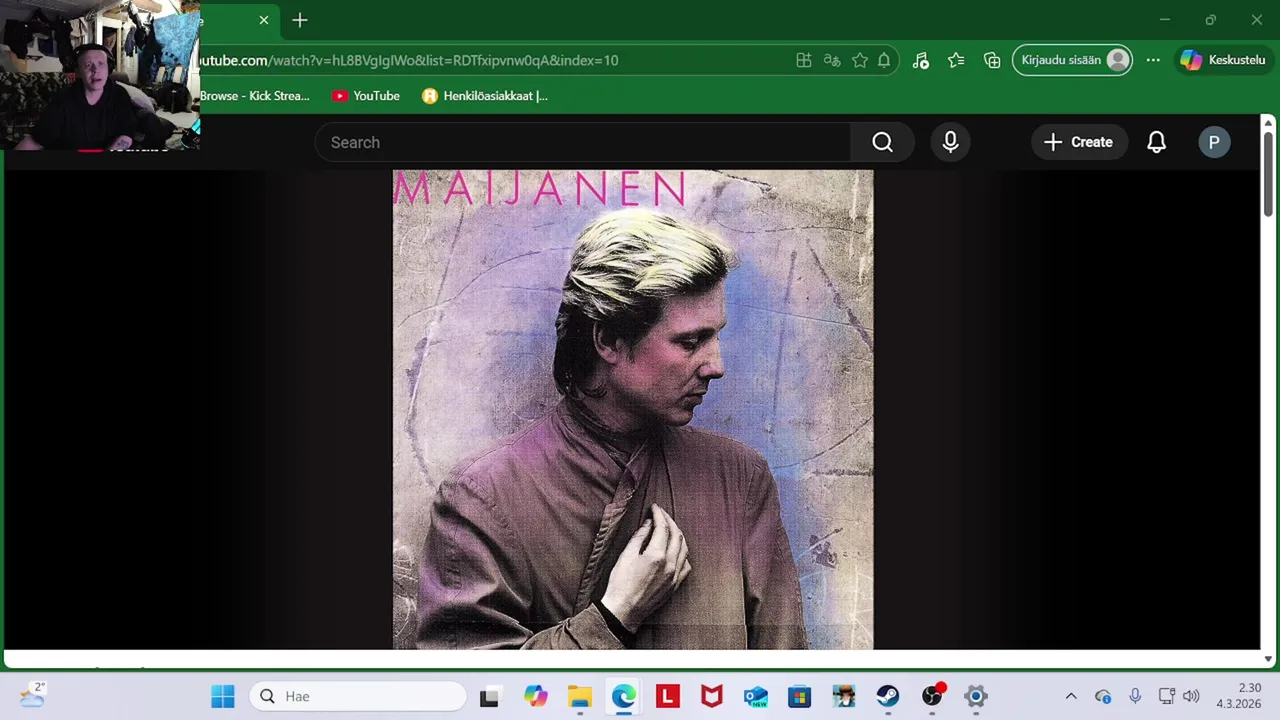Add this page to favorites star
This screenshot has height=720, width=1280.
[860, 60]
